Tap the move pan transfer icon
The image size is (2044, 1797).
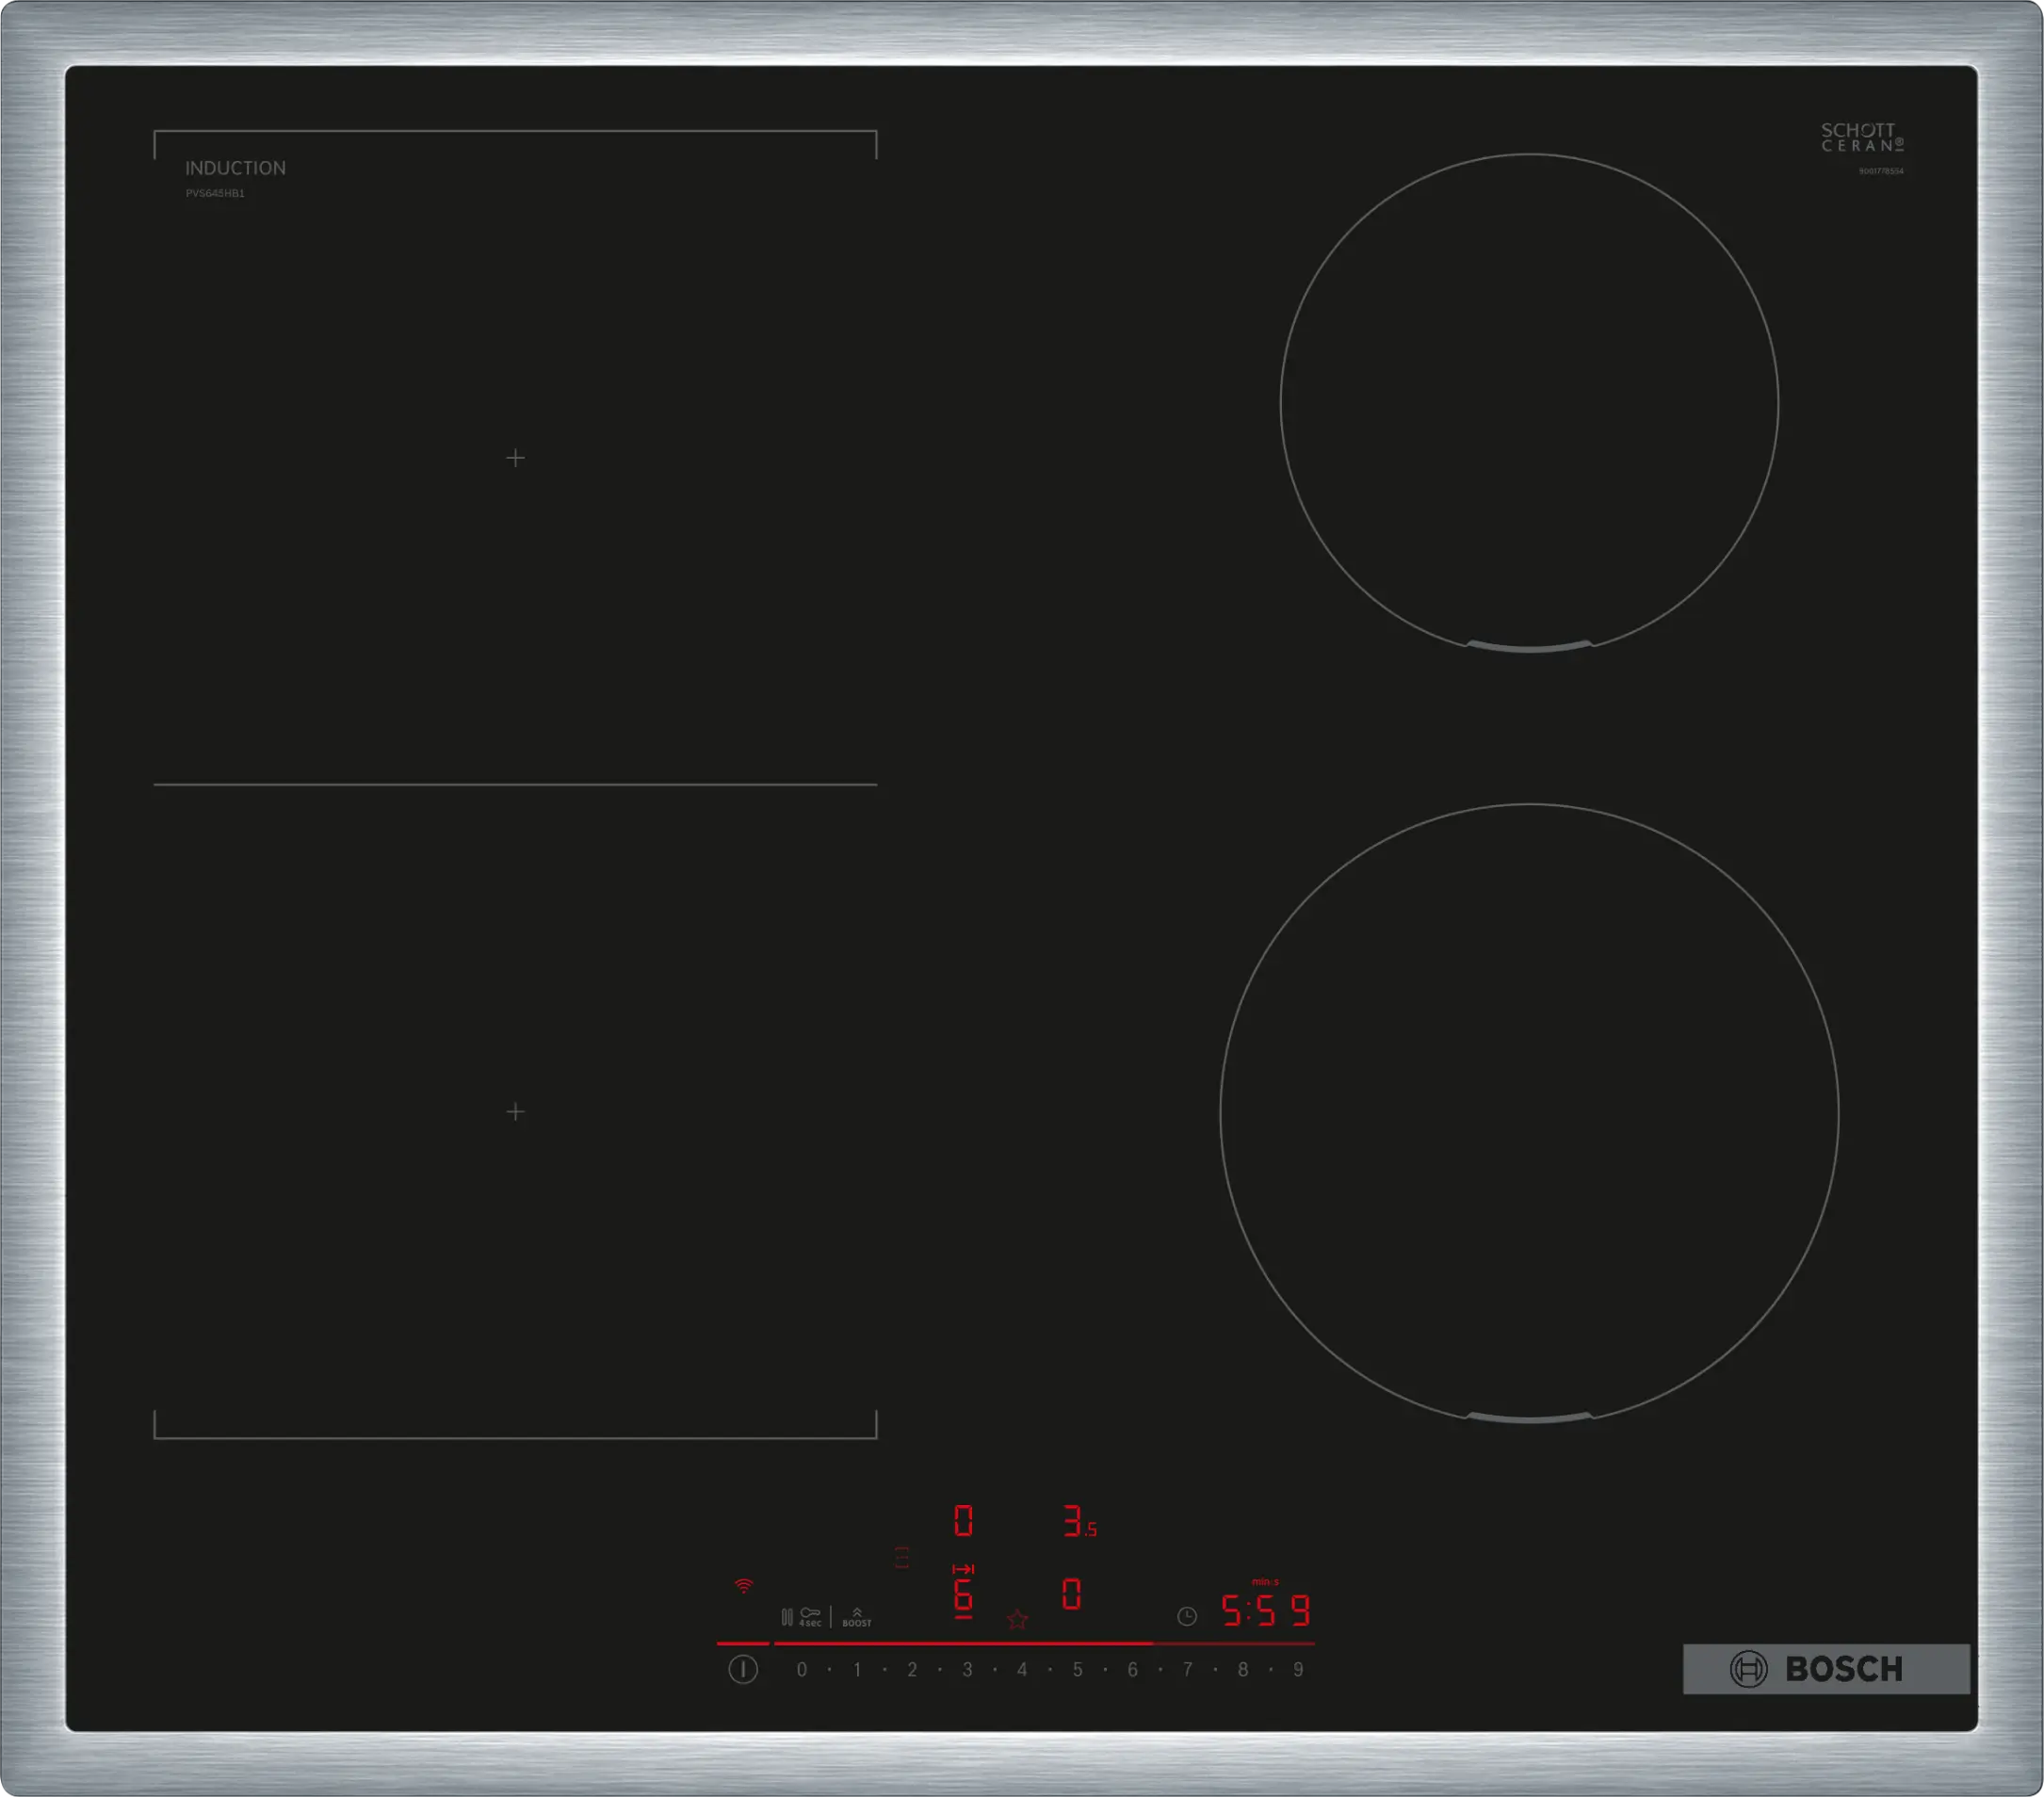coord(963,1570)
